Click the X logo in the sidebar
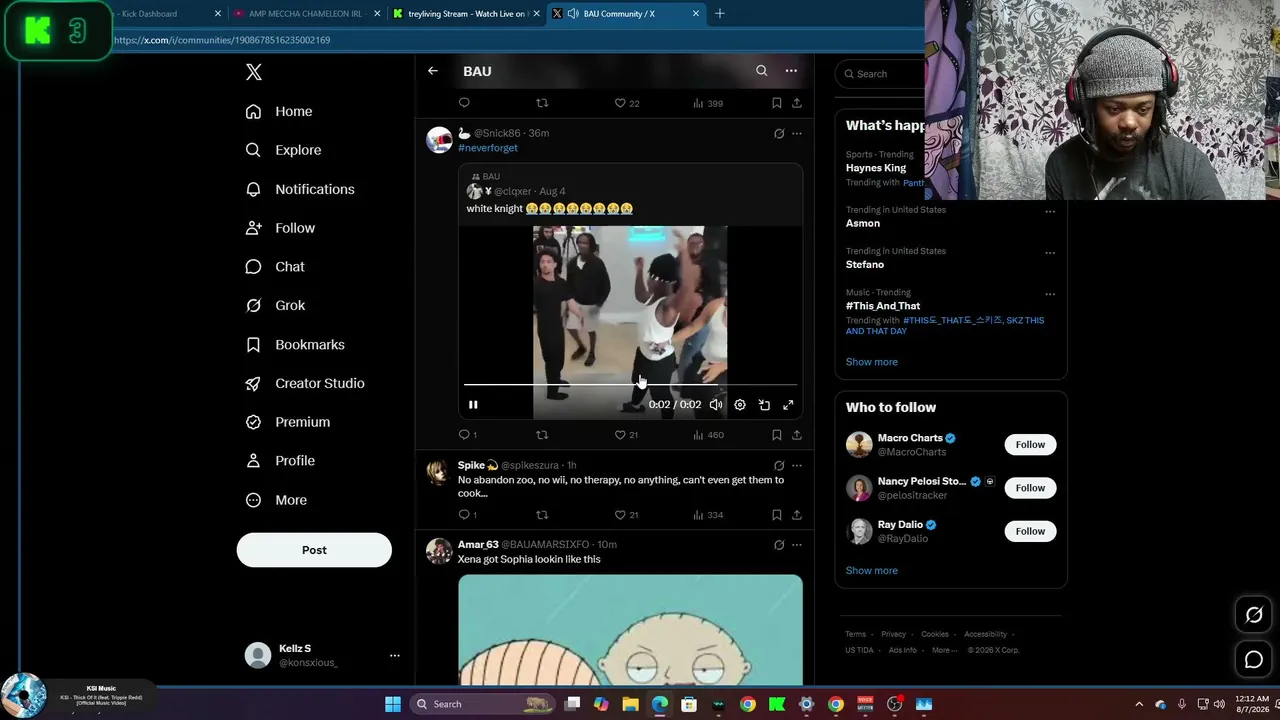Viewport: 1280px width, 720px height. tap(254, 72)
